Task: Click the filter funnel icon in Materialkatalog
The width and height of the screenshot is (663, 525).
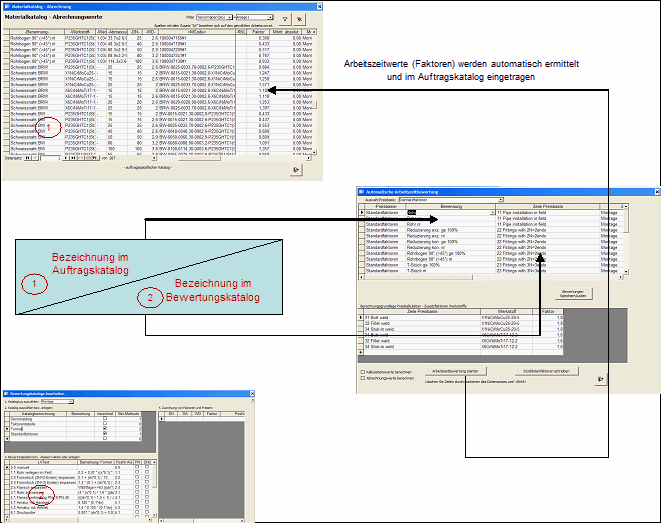Action: (x=284, y=18)
